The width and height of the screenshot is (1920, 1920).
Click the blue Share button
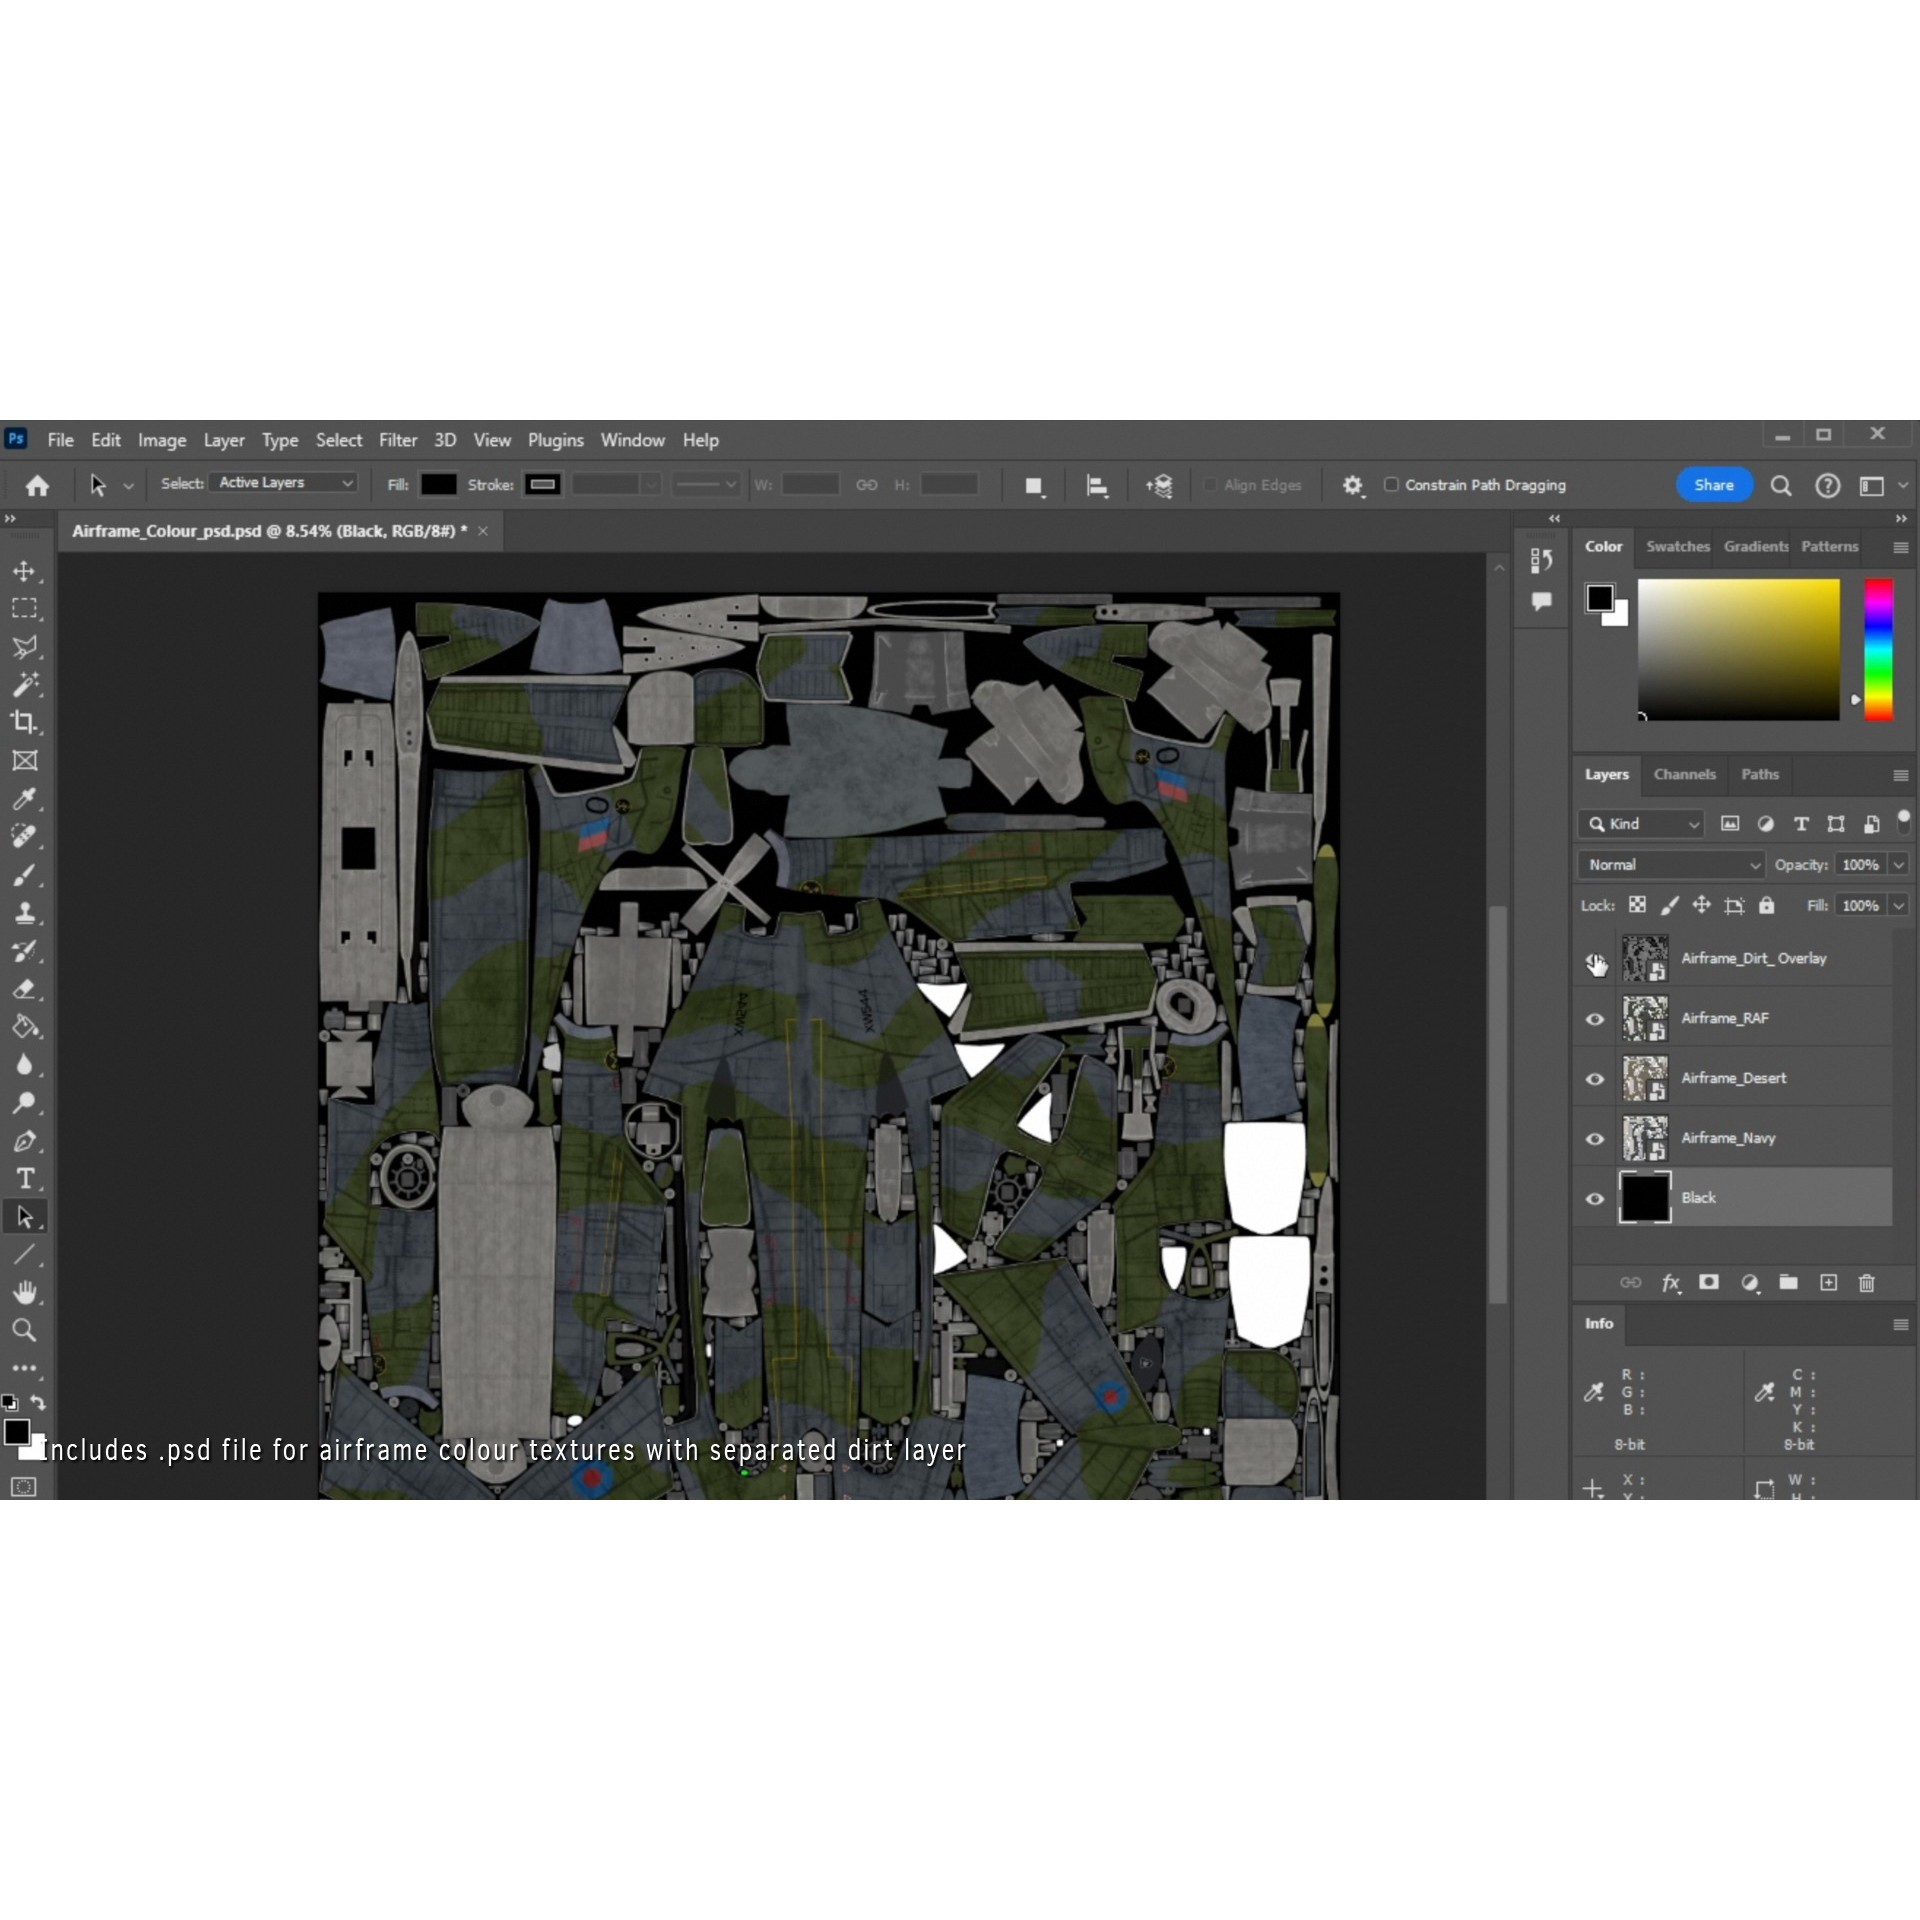pos(1713,485)
